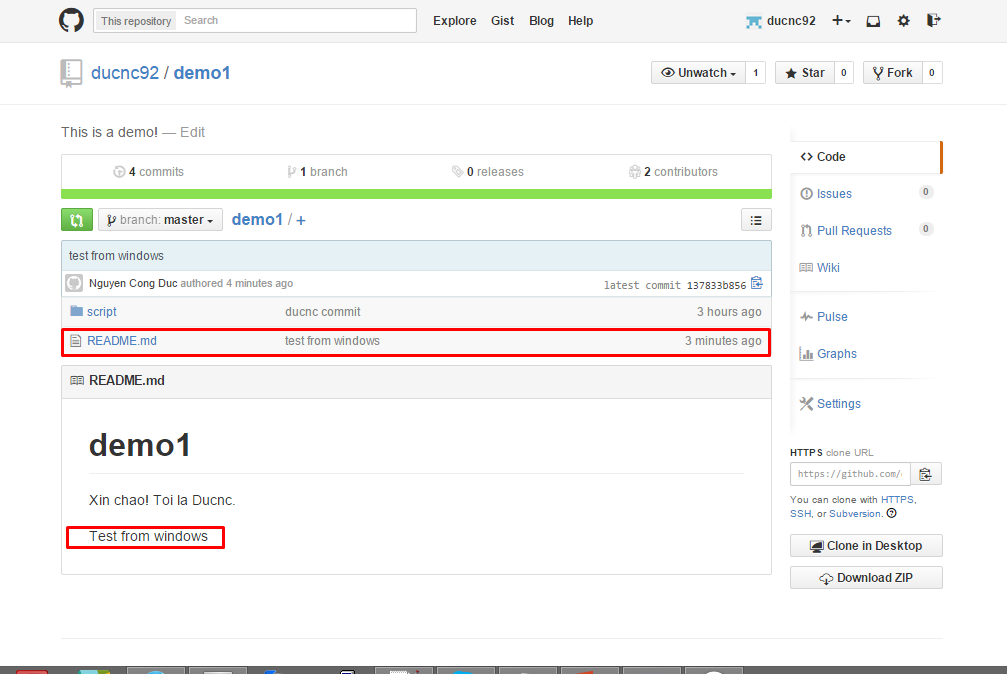Click Nguyen Cong Duc author avatar
1007x674 pixels.
tap(74, 283)
